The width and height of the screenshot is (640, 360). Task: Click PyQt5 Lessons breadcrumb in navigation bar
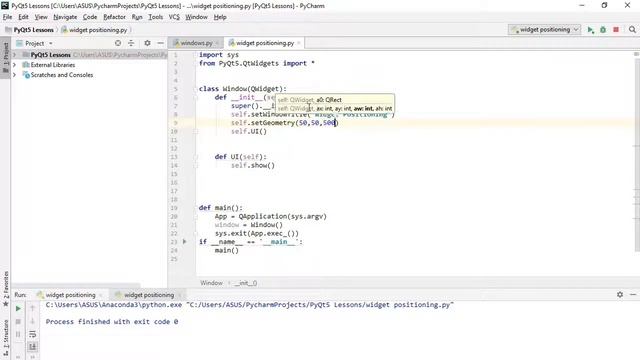click(33, 30)
